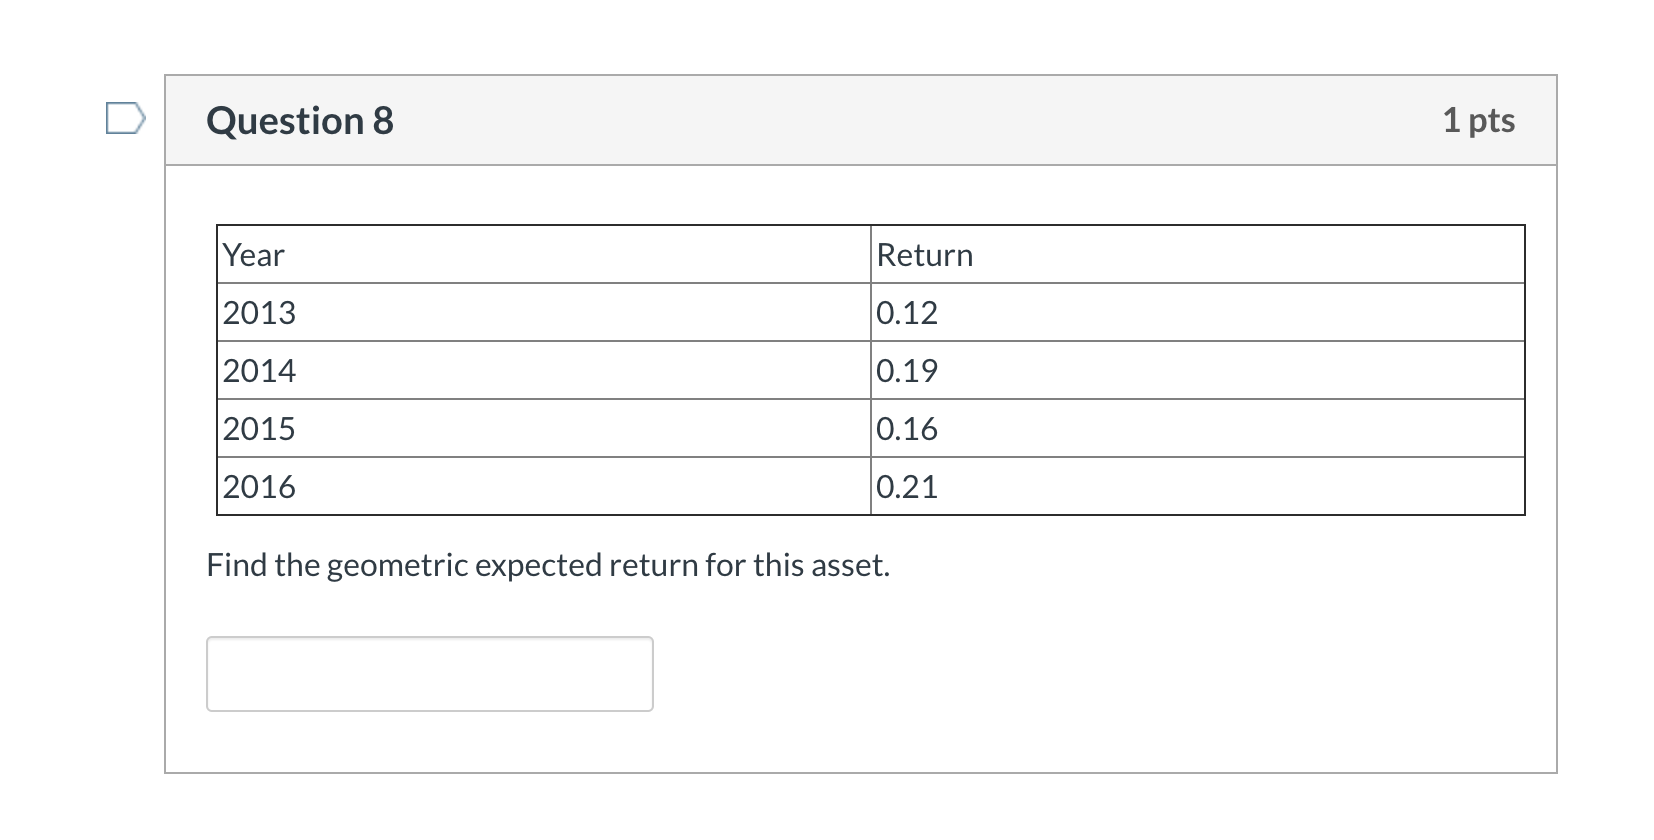Screen dimensions: 1654x840
Task: Click the geometric expected return question text
Action: click(x=548, y=564)
